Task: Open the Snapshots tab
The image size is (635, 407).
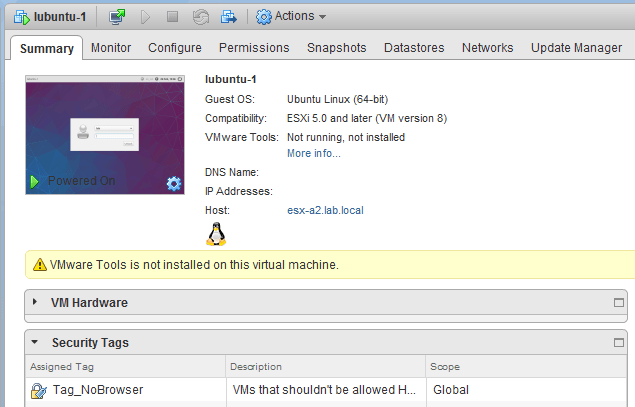Action: point(336,48)
